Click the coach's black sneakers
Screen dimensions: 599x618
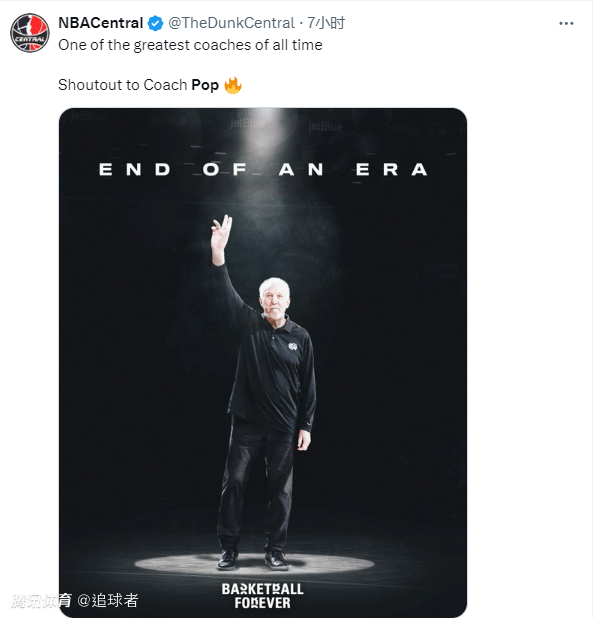(x=253, y=559)
